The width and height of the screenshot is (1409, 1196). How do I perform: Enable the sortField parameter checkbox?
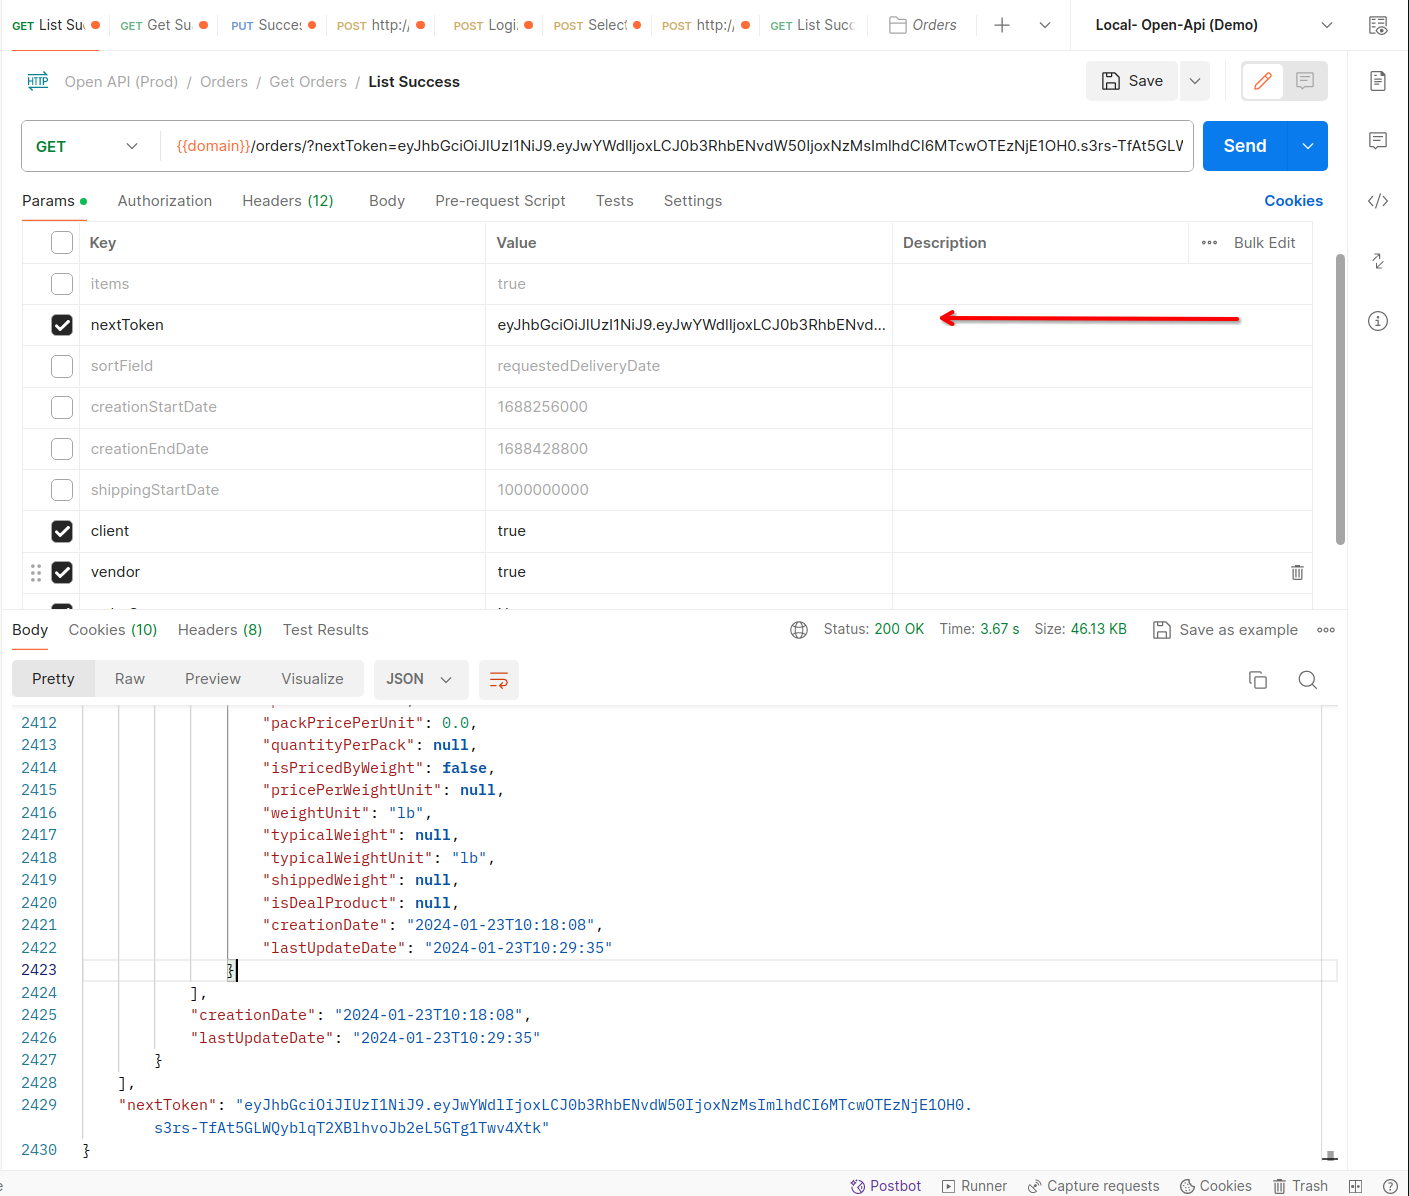(x=62, y=366)
